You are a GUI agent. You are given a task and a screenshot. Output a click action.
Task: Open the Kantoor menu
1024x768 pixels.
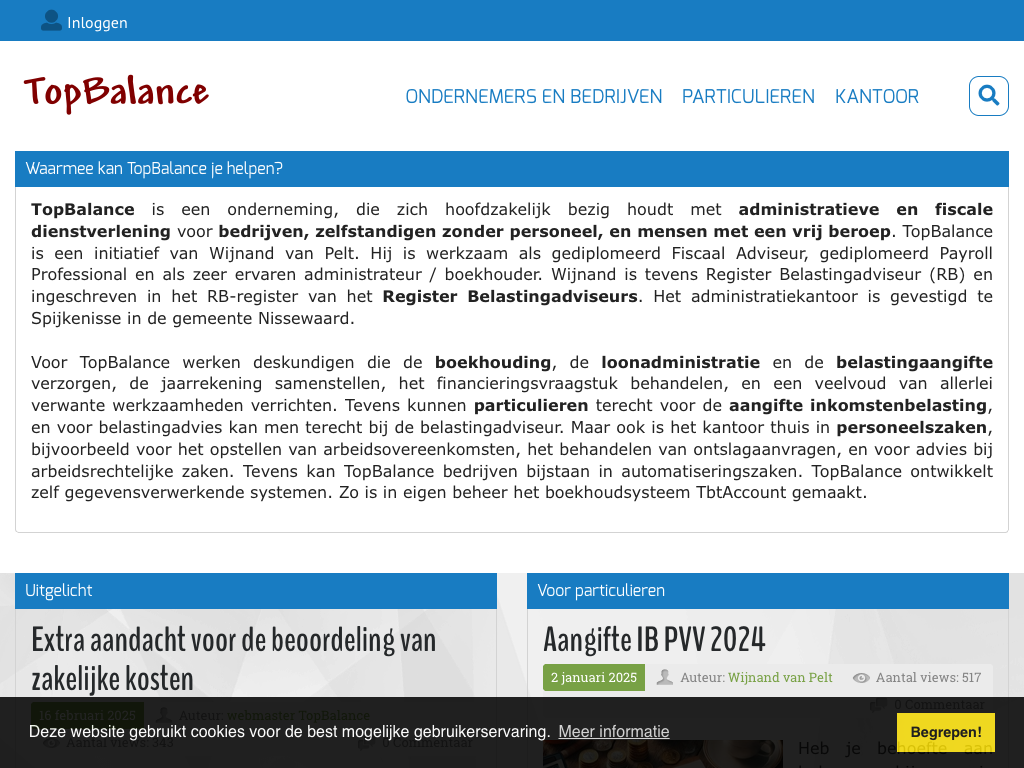(876, 97)
